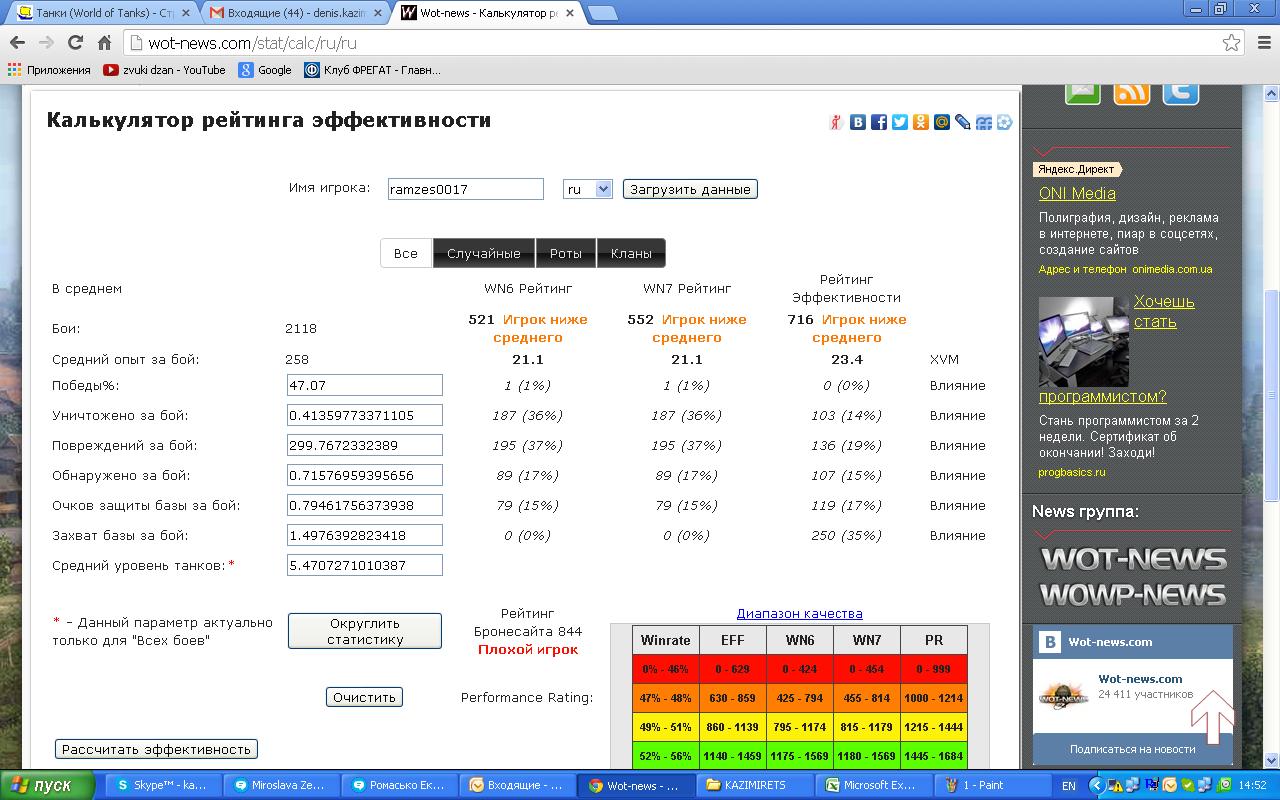Close the Wot-news calculator tab
The height and width of the screenshot is (800, 1280).
click(x=570, y=13)
